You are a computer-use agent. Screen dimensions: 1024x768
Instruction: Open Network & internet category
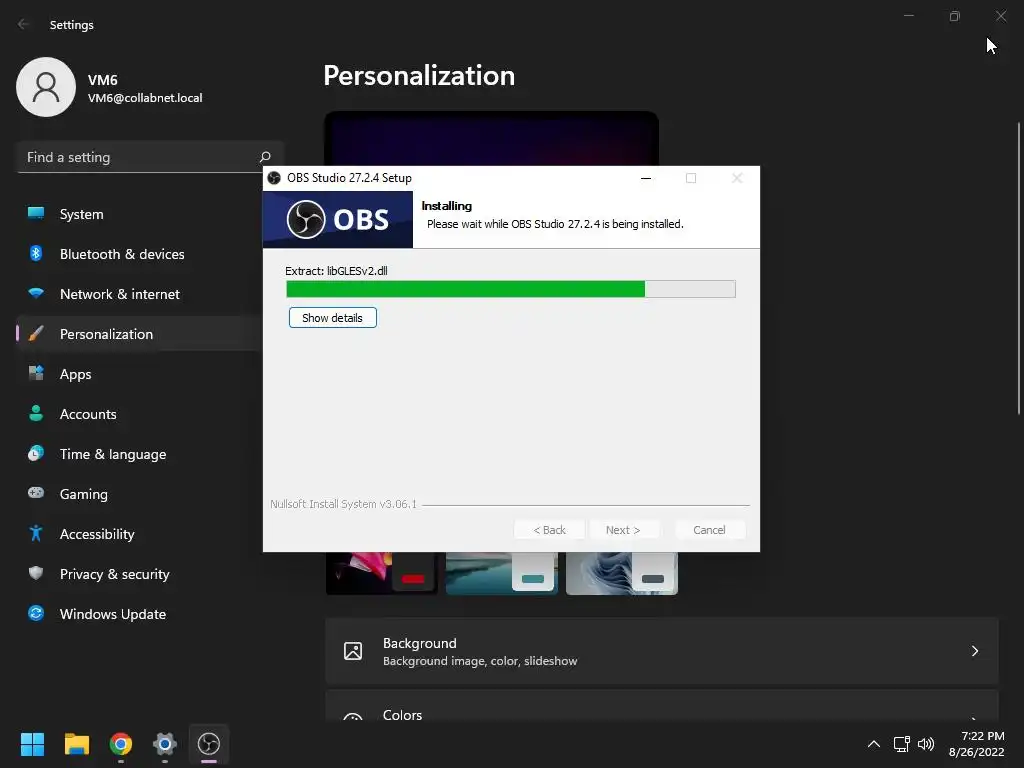click(139, 293)
